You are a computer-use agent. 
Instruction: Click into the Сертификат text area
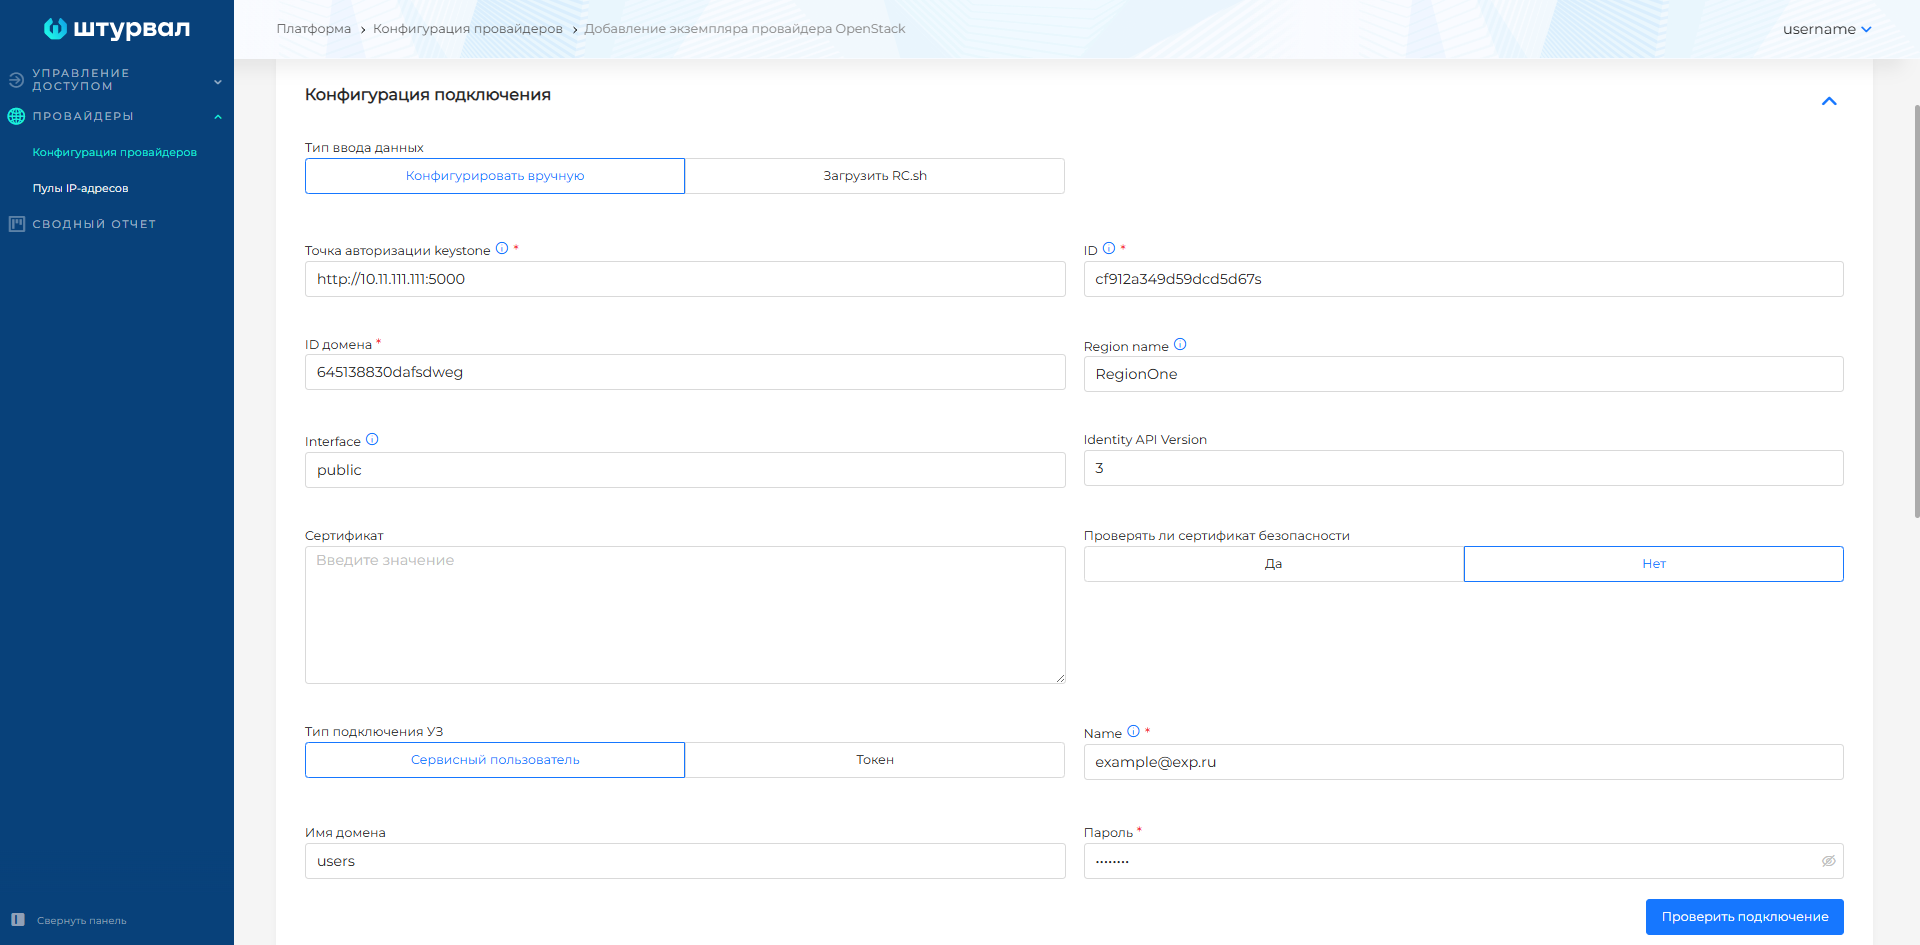click(x=684, y=615)
